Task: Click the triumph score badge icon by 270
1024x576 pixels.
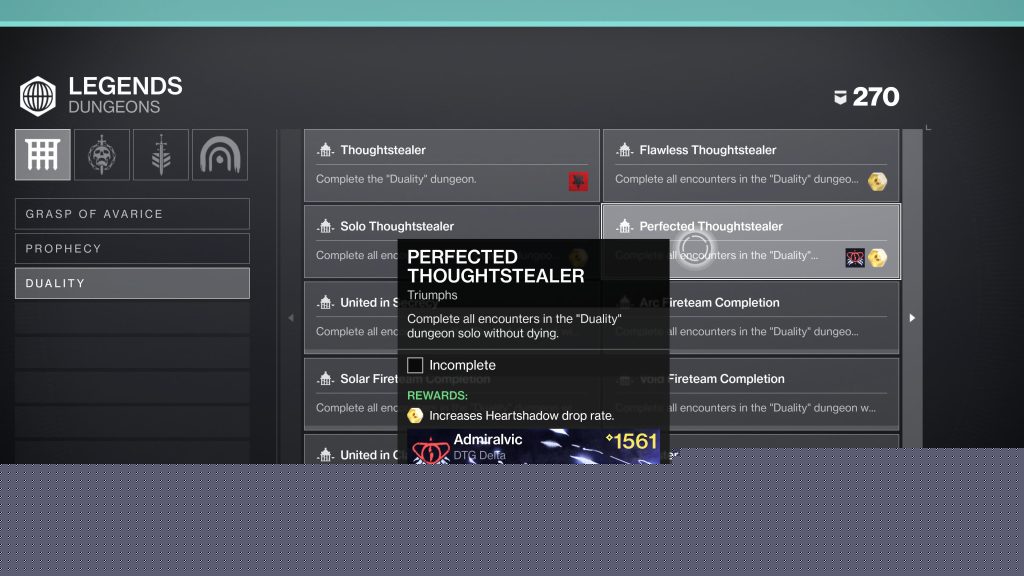Action: coord(840,97)
